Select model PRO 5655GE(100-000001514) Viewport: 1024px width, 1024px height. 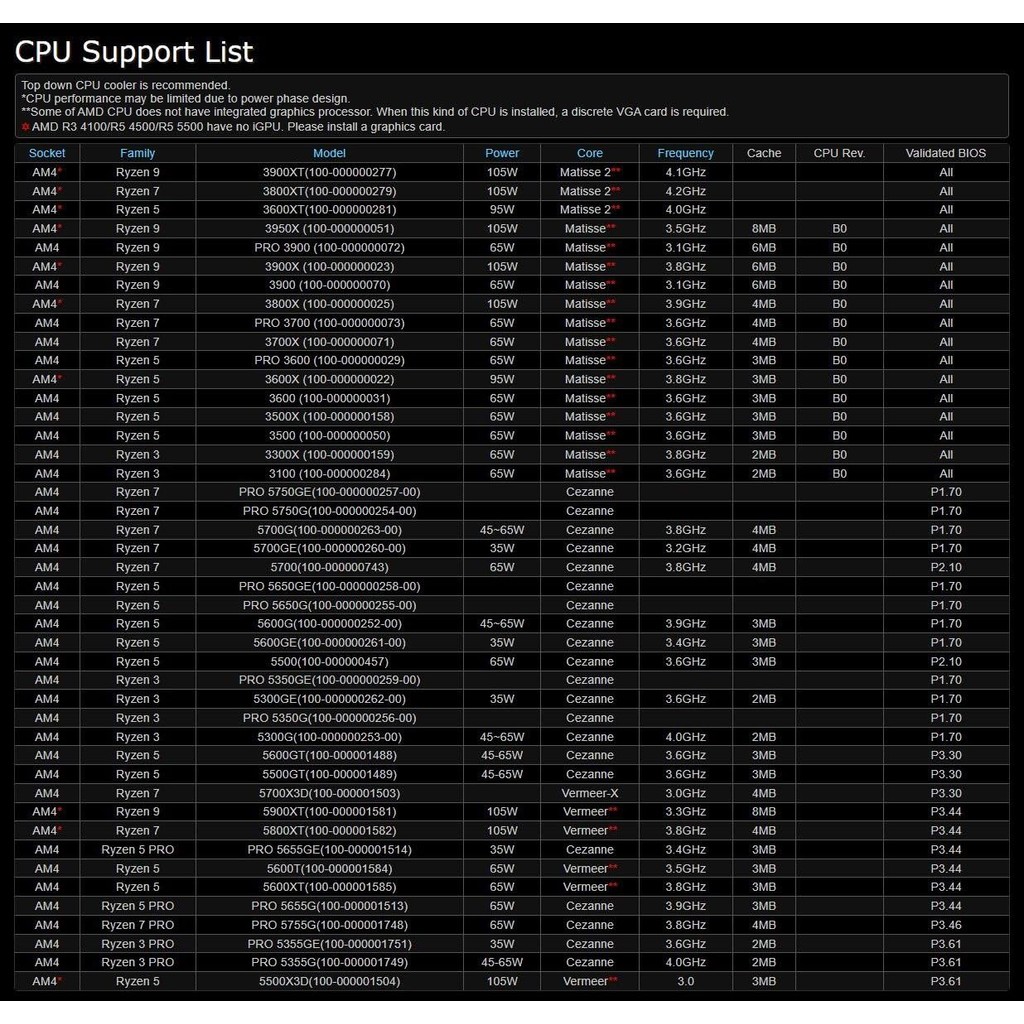(329, 849)
